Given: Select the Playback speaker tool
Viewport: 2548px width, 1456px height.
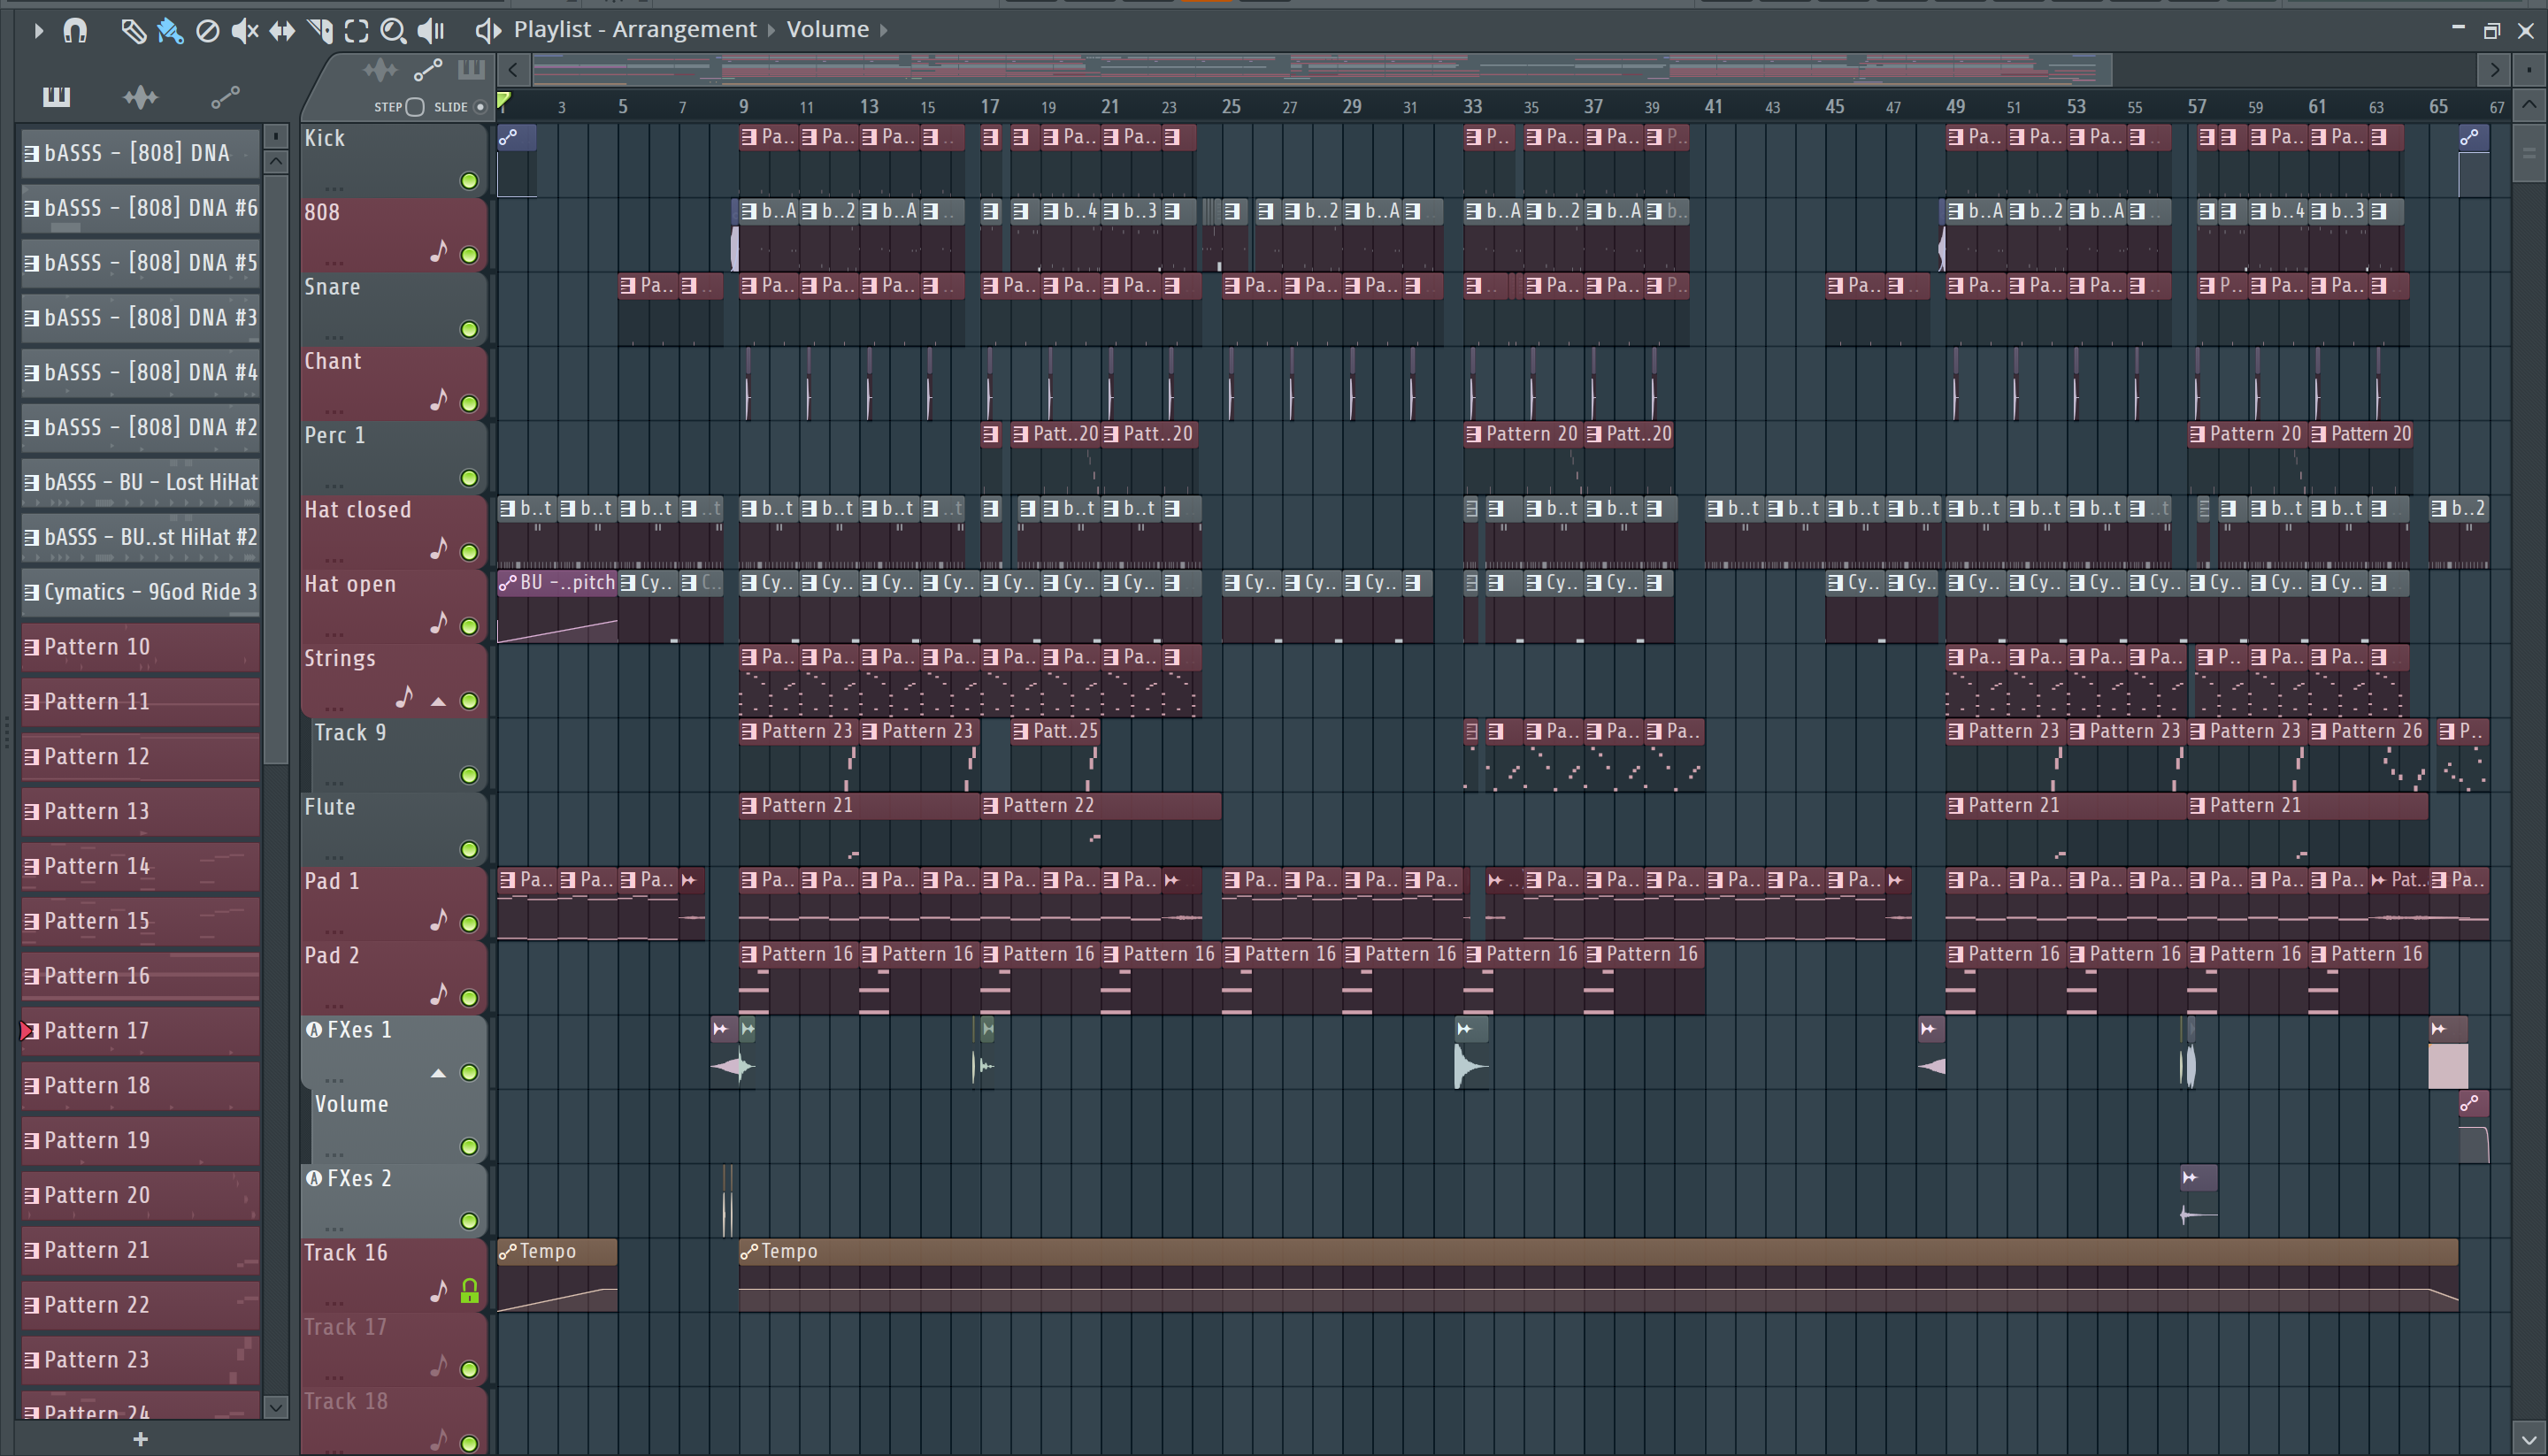Looking at the screenshot, I should click(431, 31).
